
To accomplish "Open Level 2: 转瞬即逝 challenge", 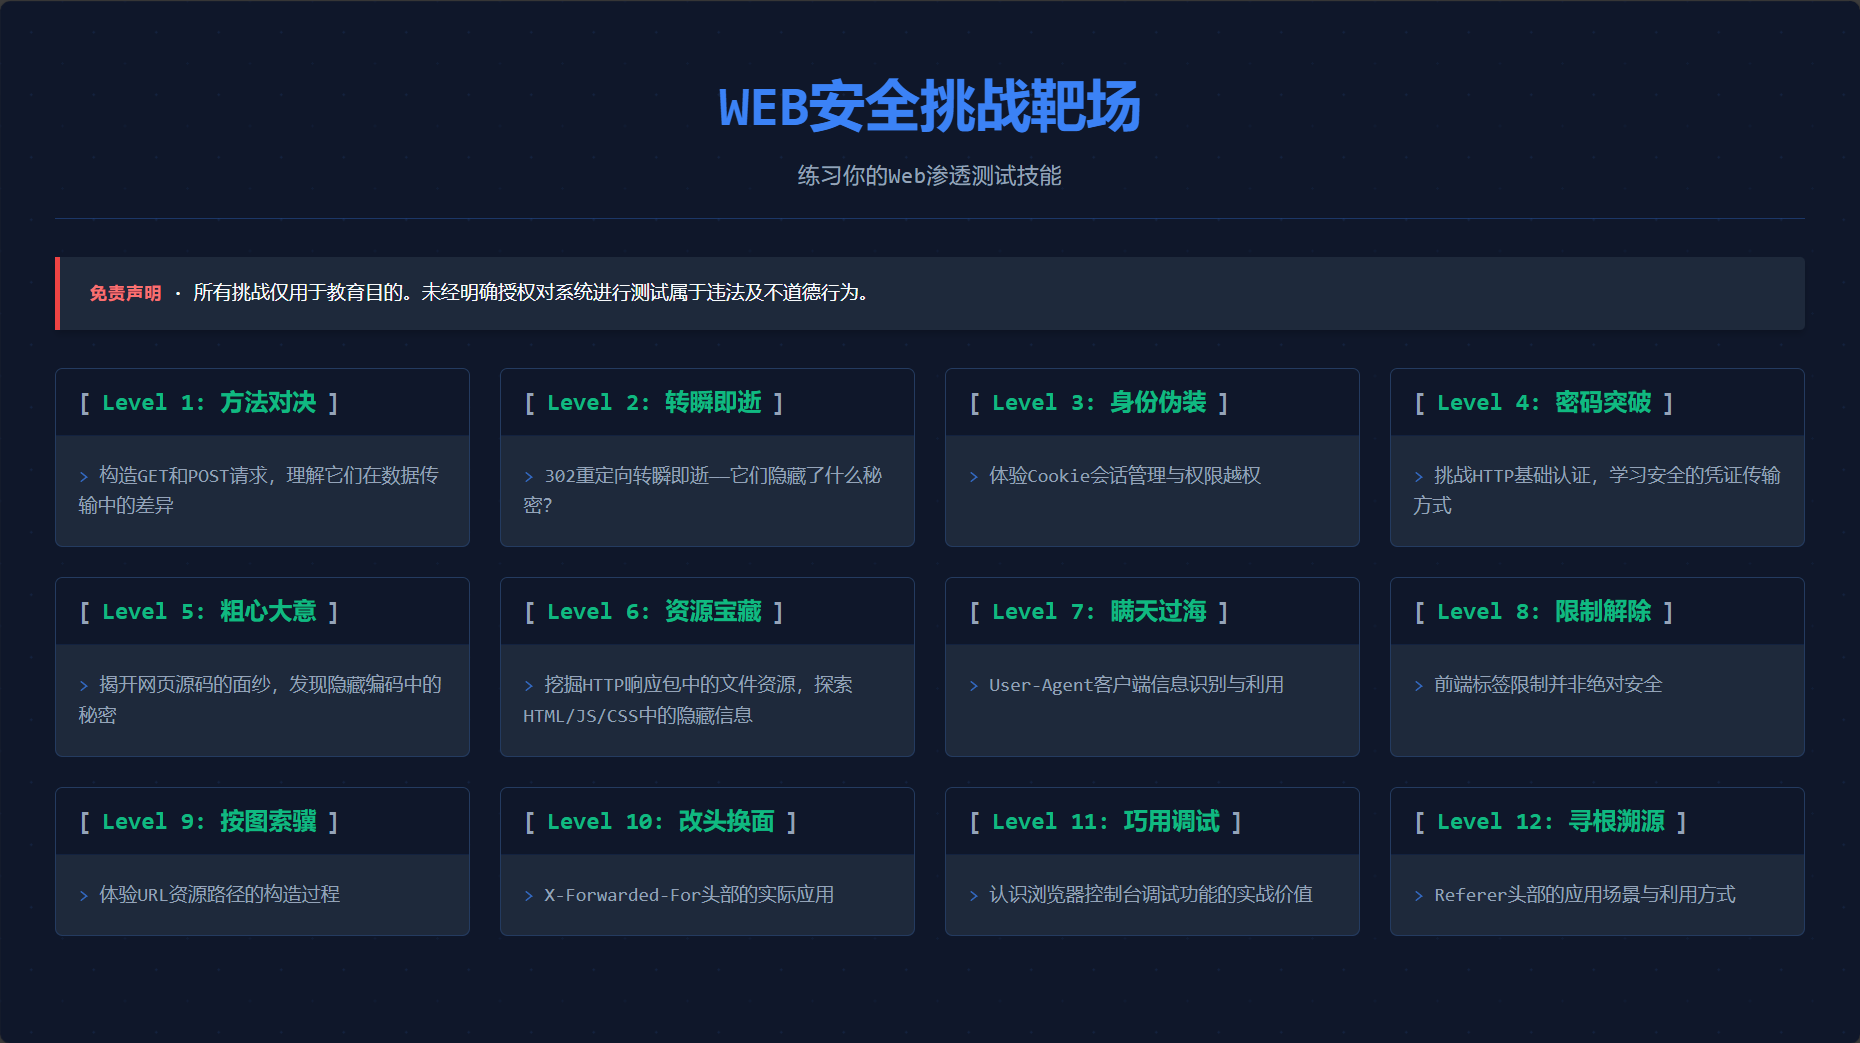I will coord(707,457).
